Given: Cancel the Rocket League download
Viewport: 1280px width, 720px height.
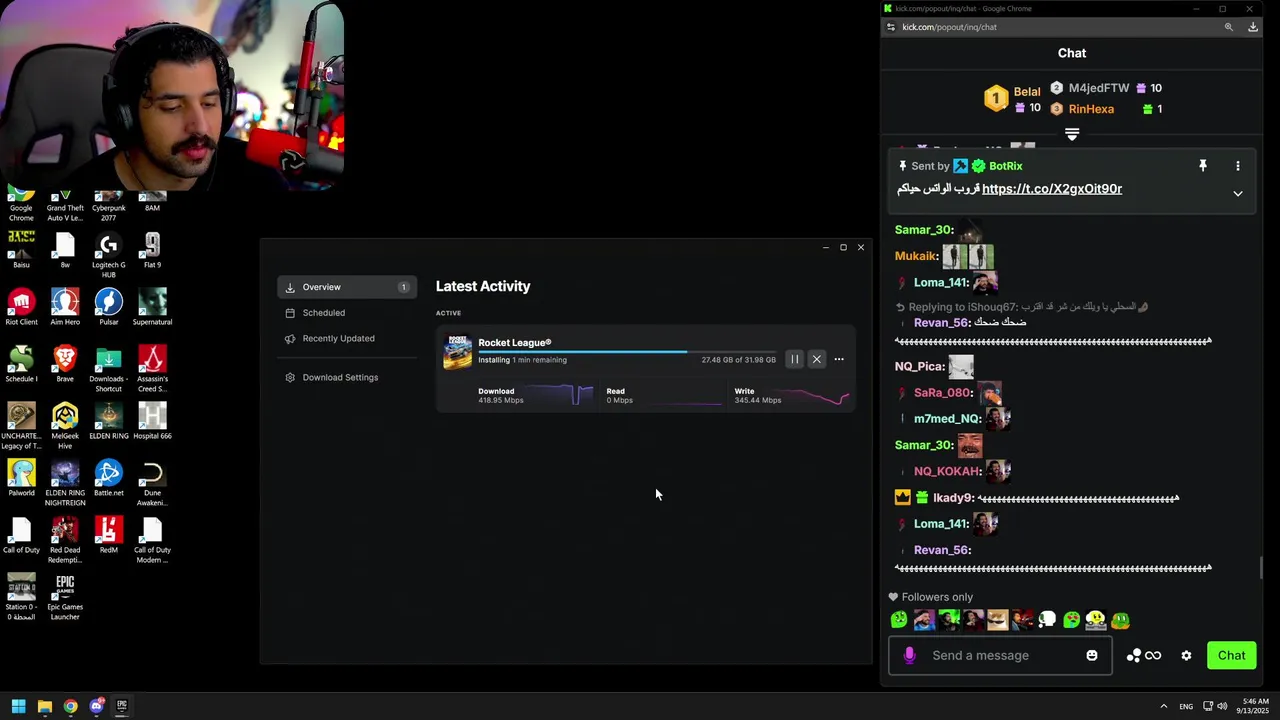Looking at the screenshot, I should pos(816,359).
